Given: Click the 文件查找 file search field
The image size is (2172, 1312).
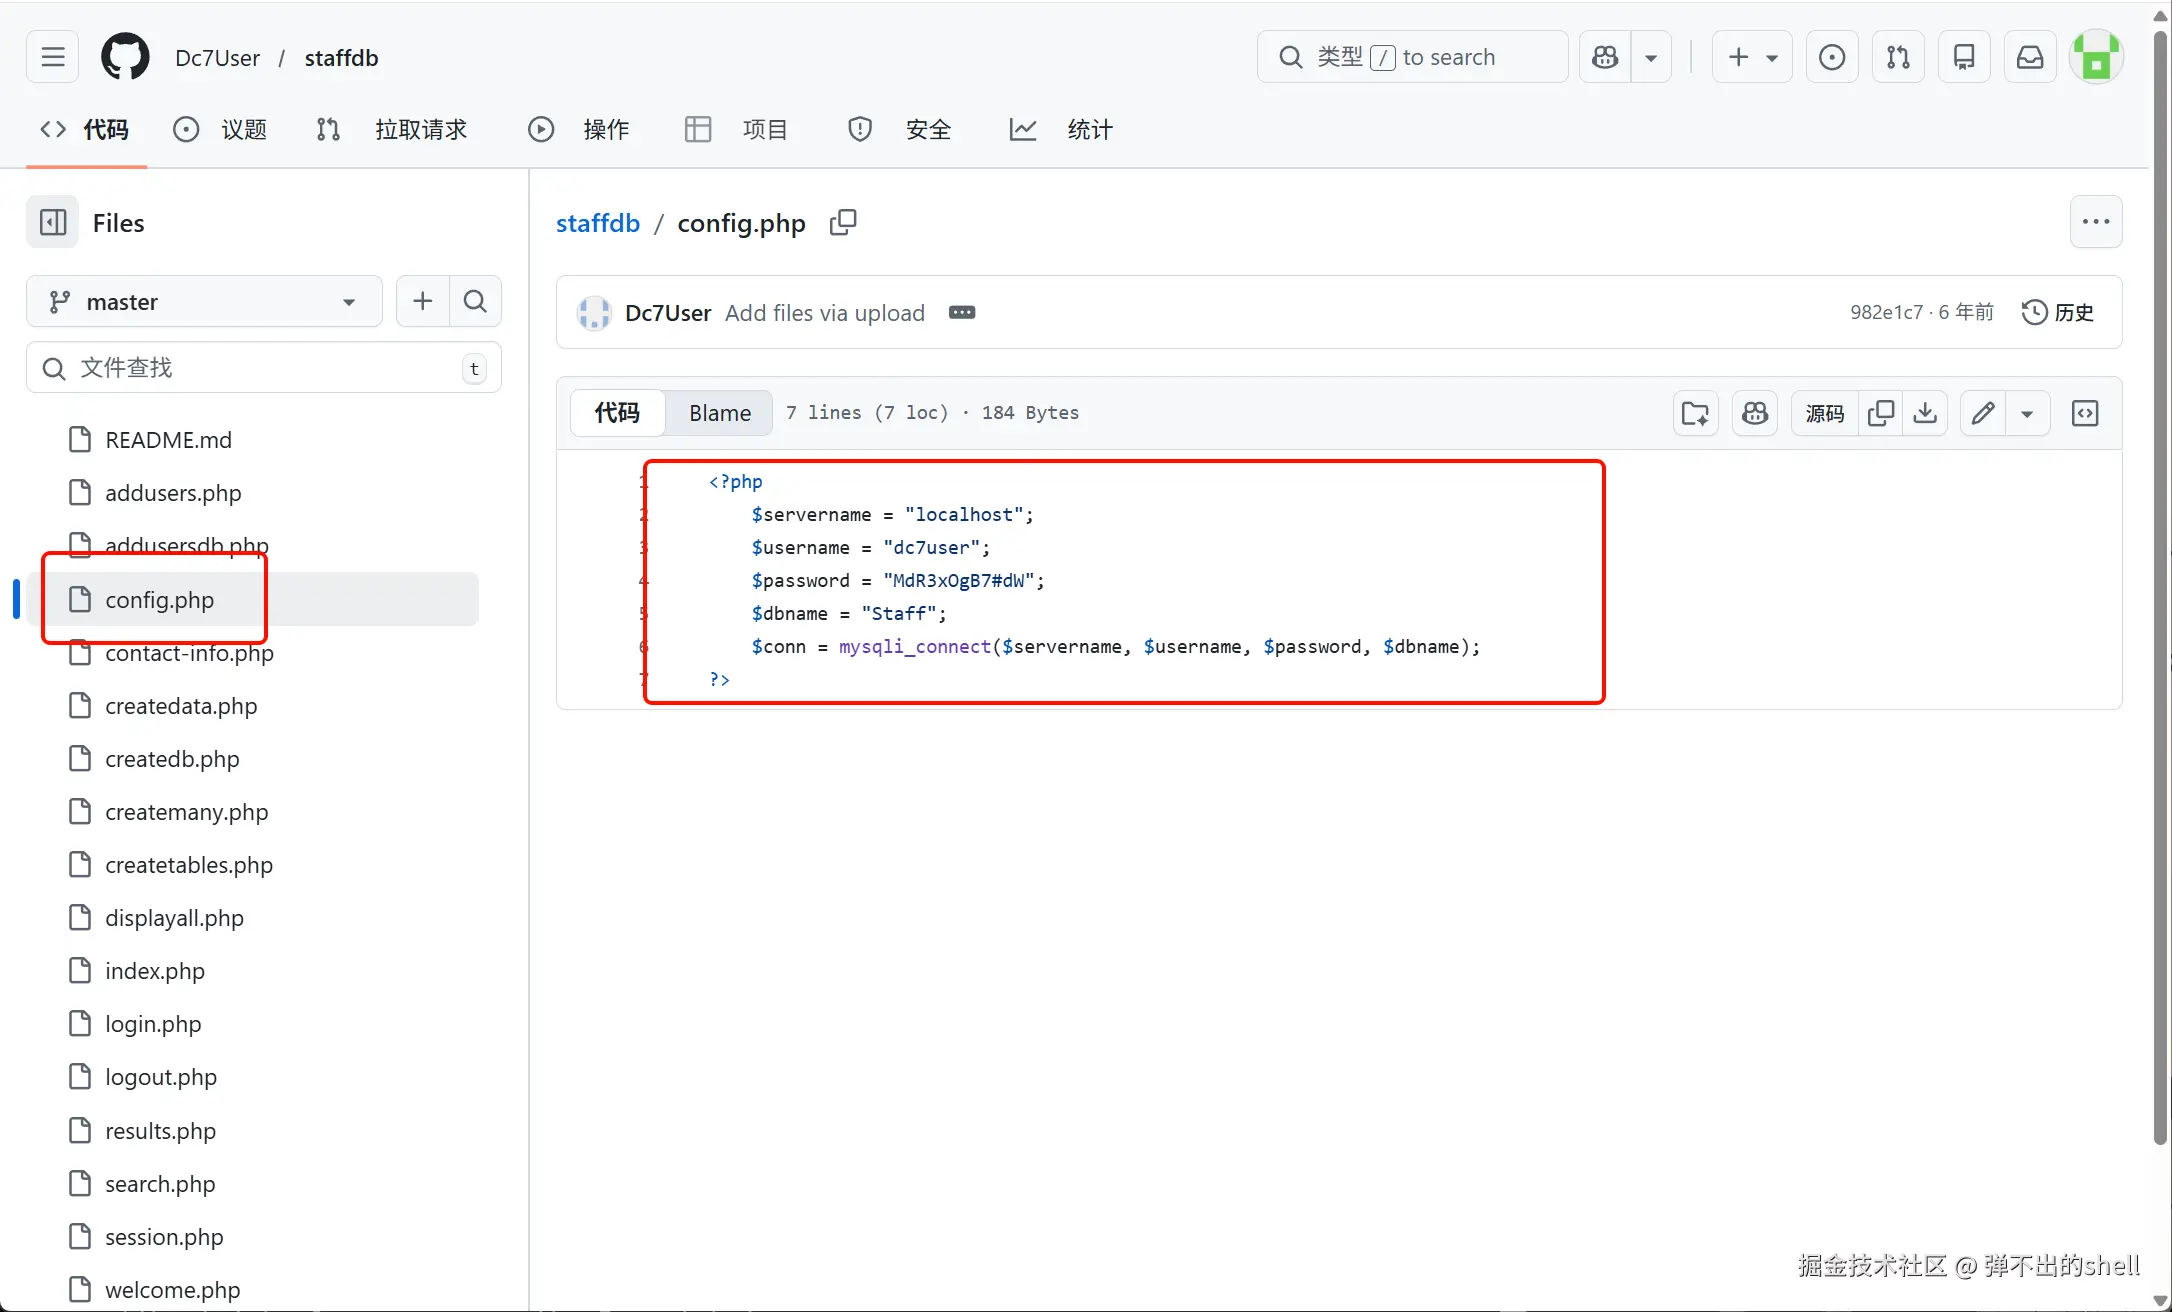Looking at the screenshot, I should click(x=262, y=368).
